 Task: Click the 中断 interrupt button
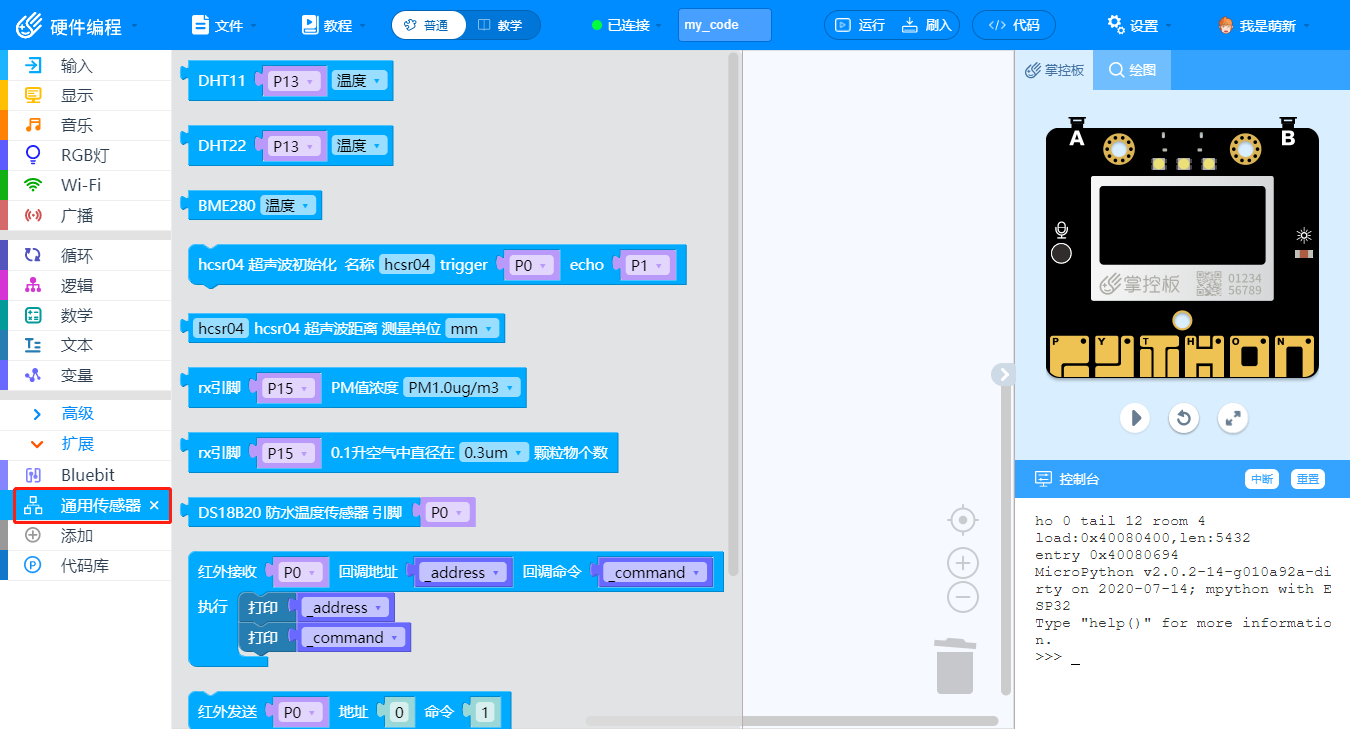click(x=1261, y=479)
